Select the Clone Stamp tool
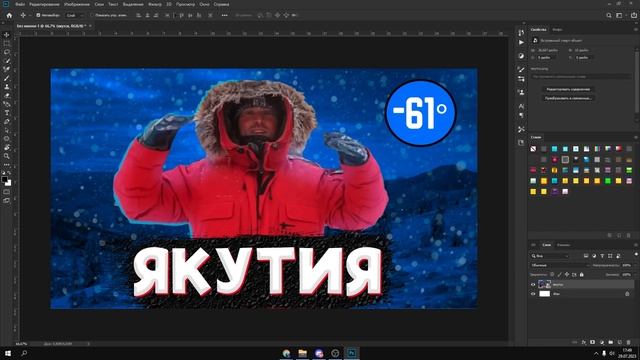 point(7,87)
